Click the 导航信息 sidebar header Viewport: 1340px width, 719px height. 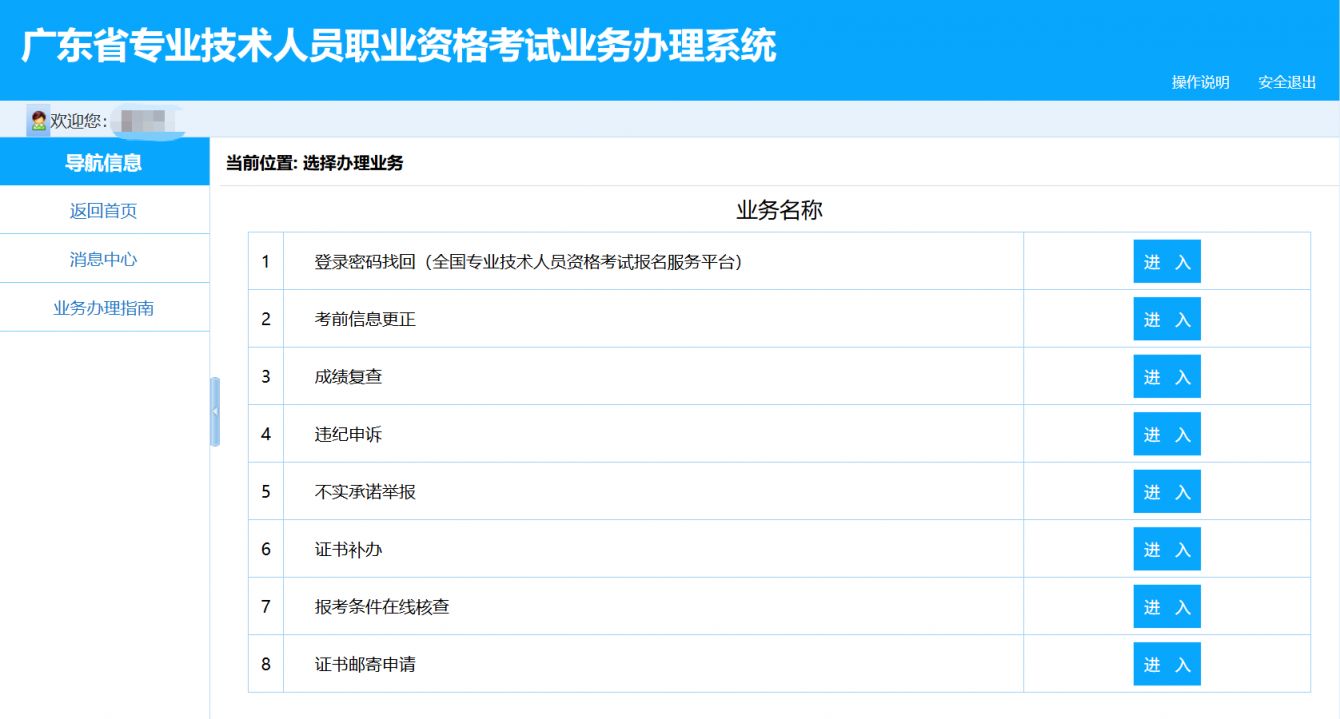point(104,162)
